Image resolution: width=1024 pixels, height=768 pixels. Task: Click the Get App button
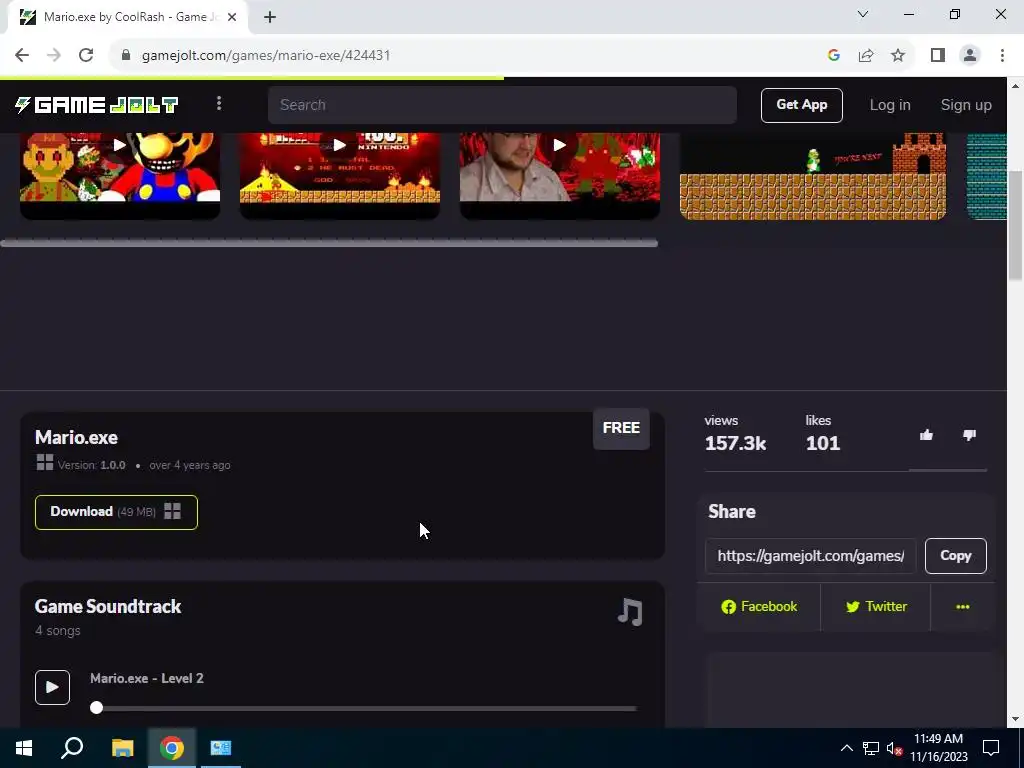(x=801, y=104)
